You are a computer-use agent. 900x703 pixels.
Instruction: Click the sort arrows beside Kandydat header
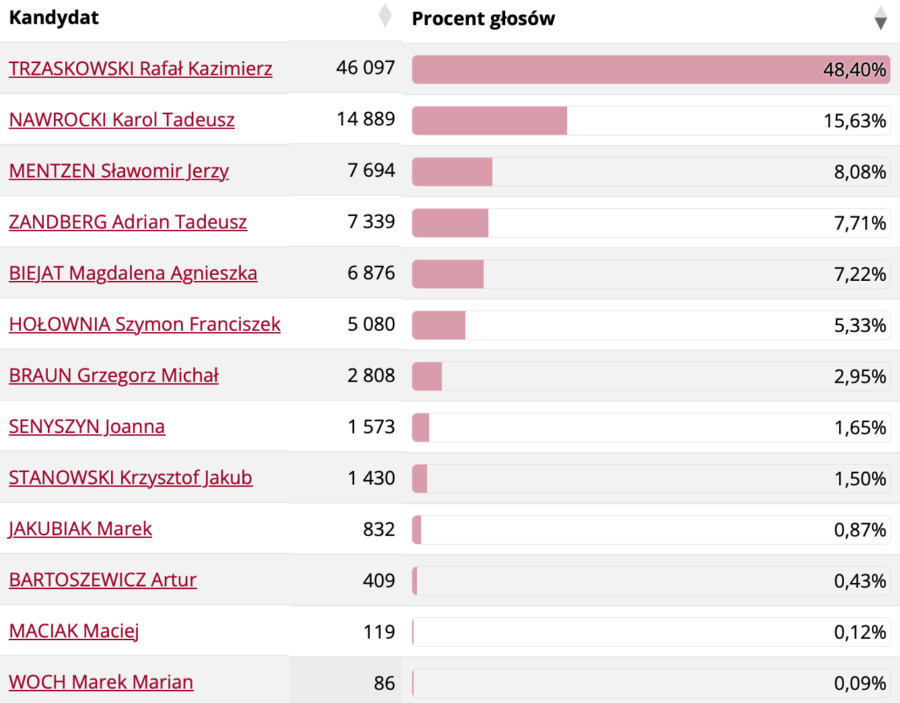click(385, 17)
